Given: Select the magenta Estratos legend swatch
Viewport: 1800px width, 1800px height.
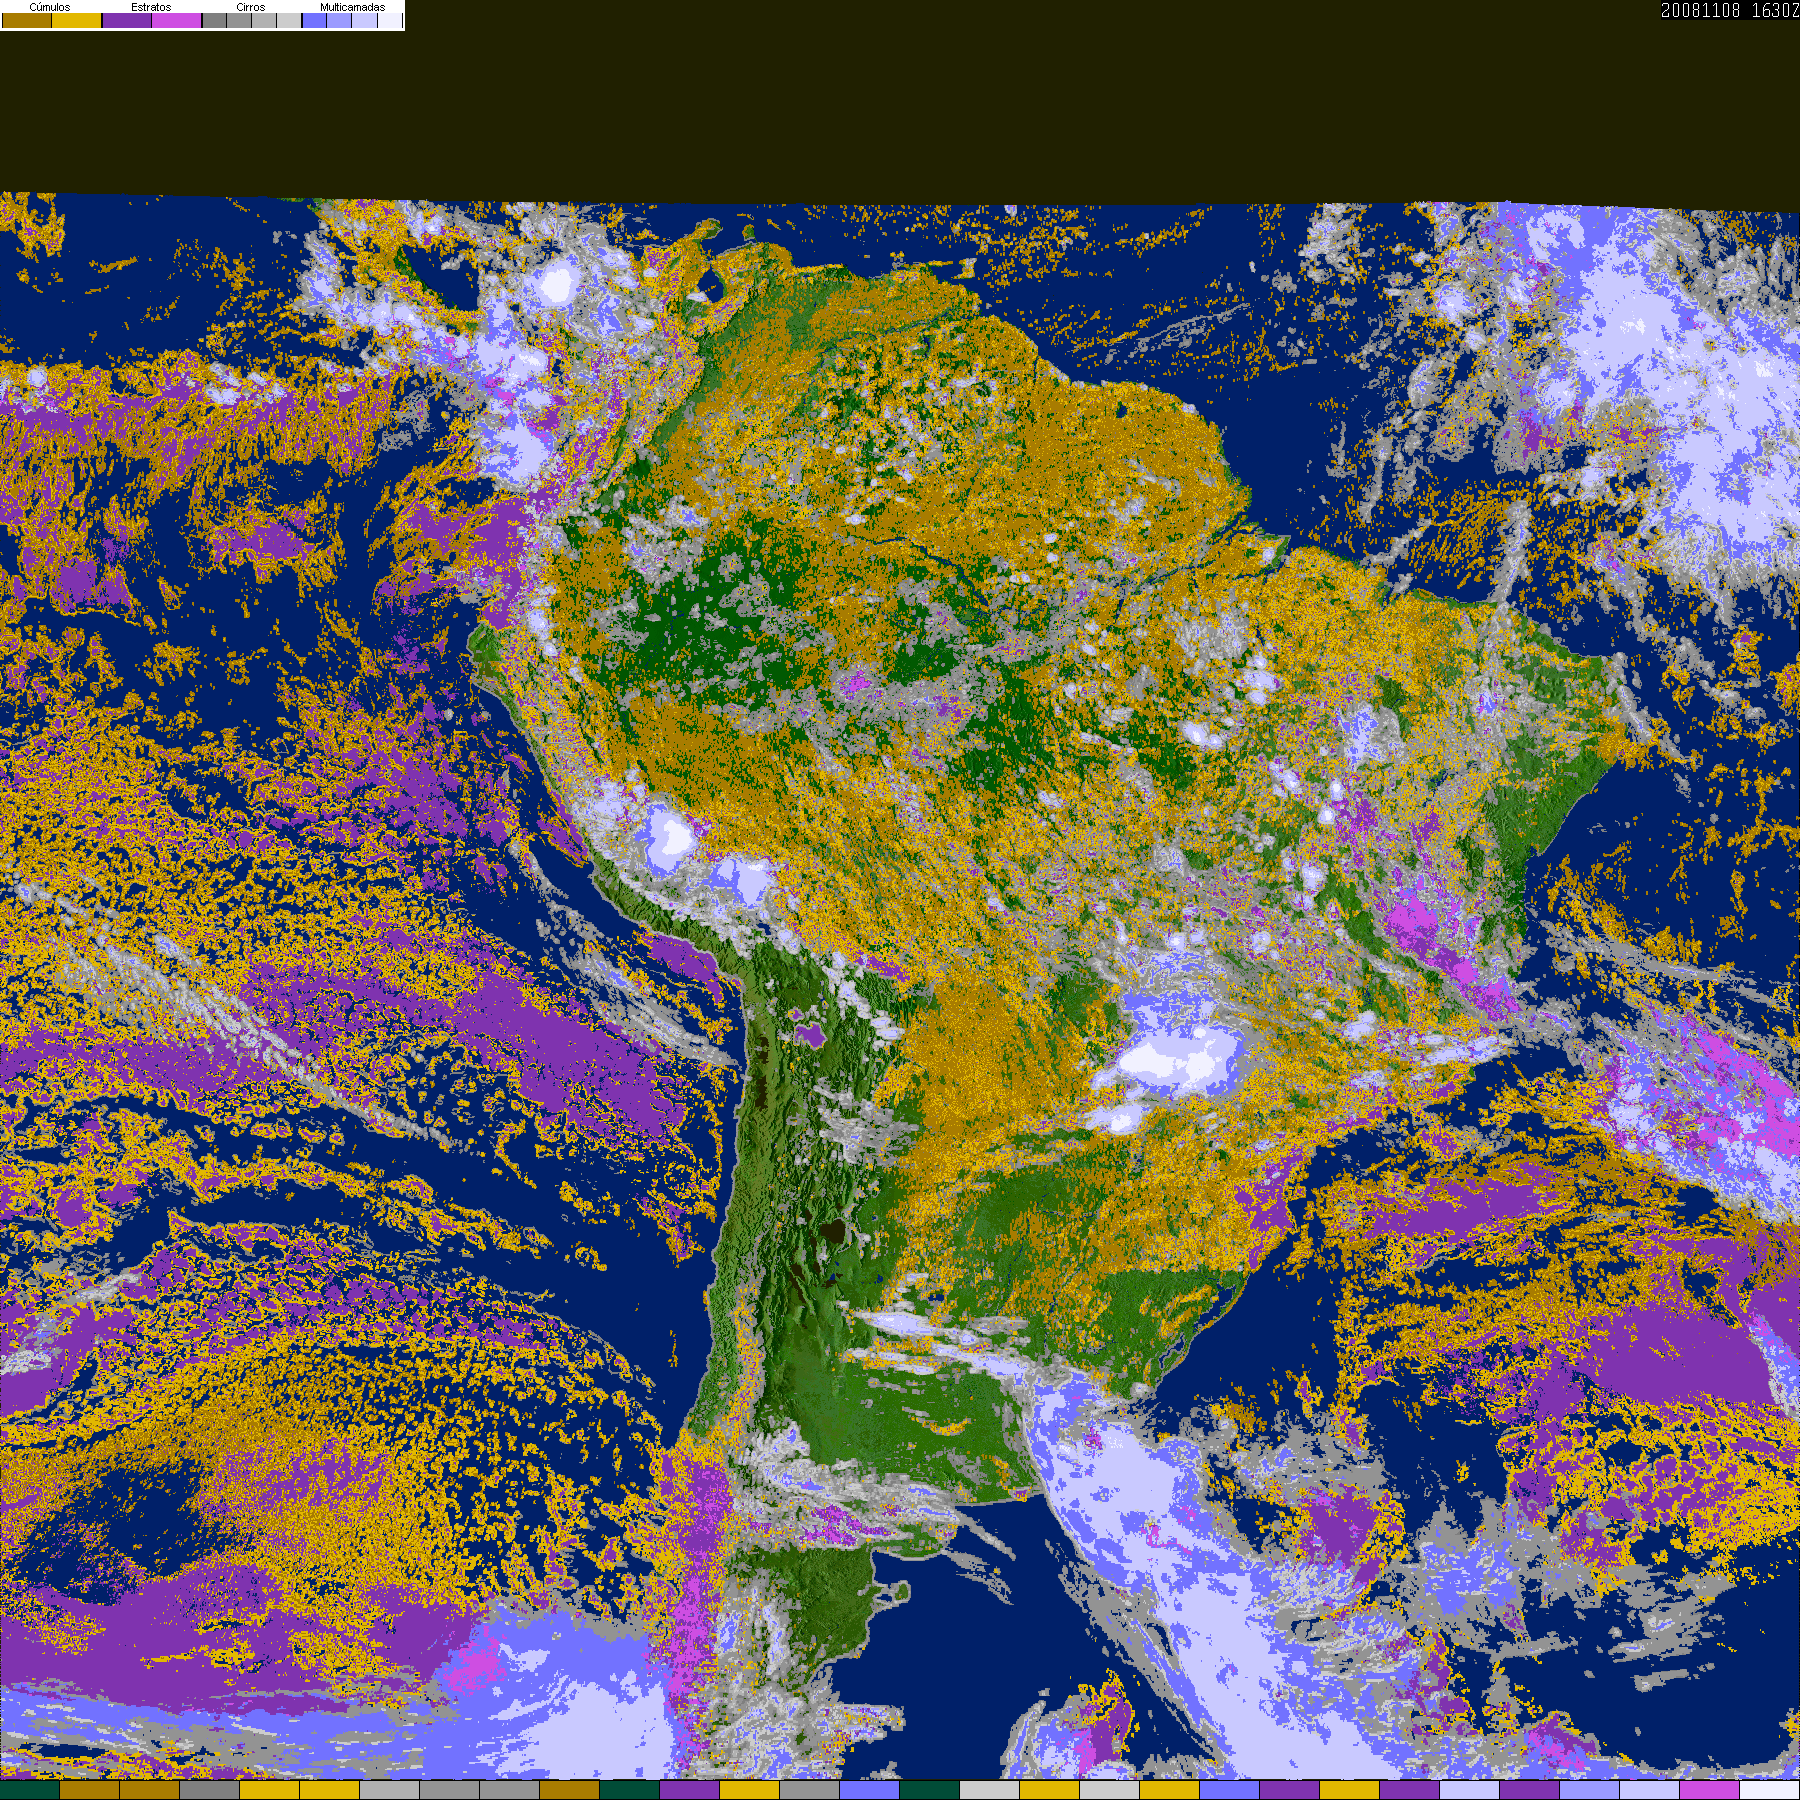Looking at the screenshot, I should (x=177, y=20).
